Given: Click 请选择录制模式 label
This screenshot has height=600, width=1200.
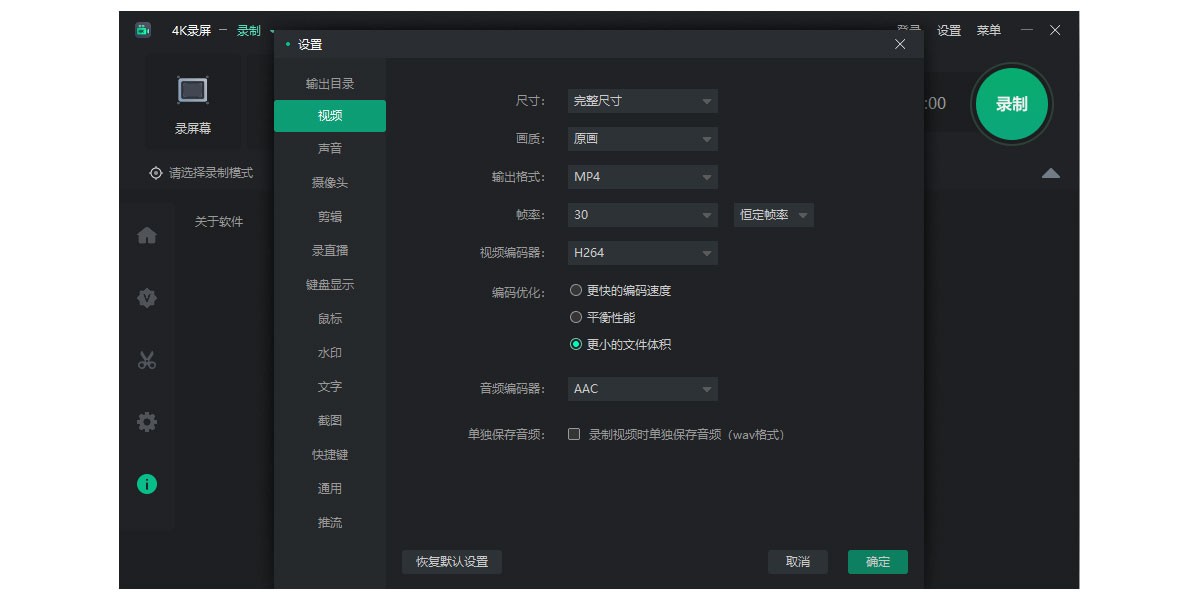Looking at the screenshot, I should (211, 173).
